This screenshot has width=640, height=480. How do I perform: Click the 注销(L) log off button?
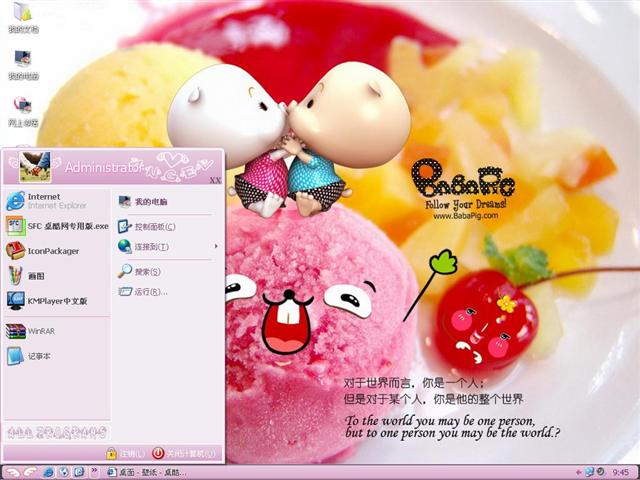126,453
